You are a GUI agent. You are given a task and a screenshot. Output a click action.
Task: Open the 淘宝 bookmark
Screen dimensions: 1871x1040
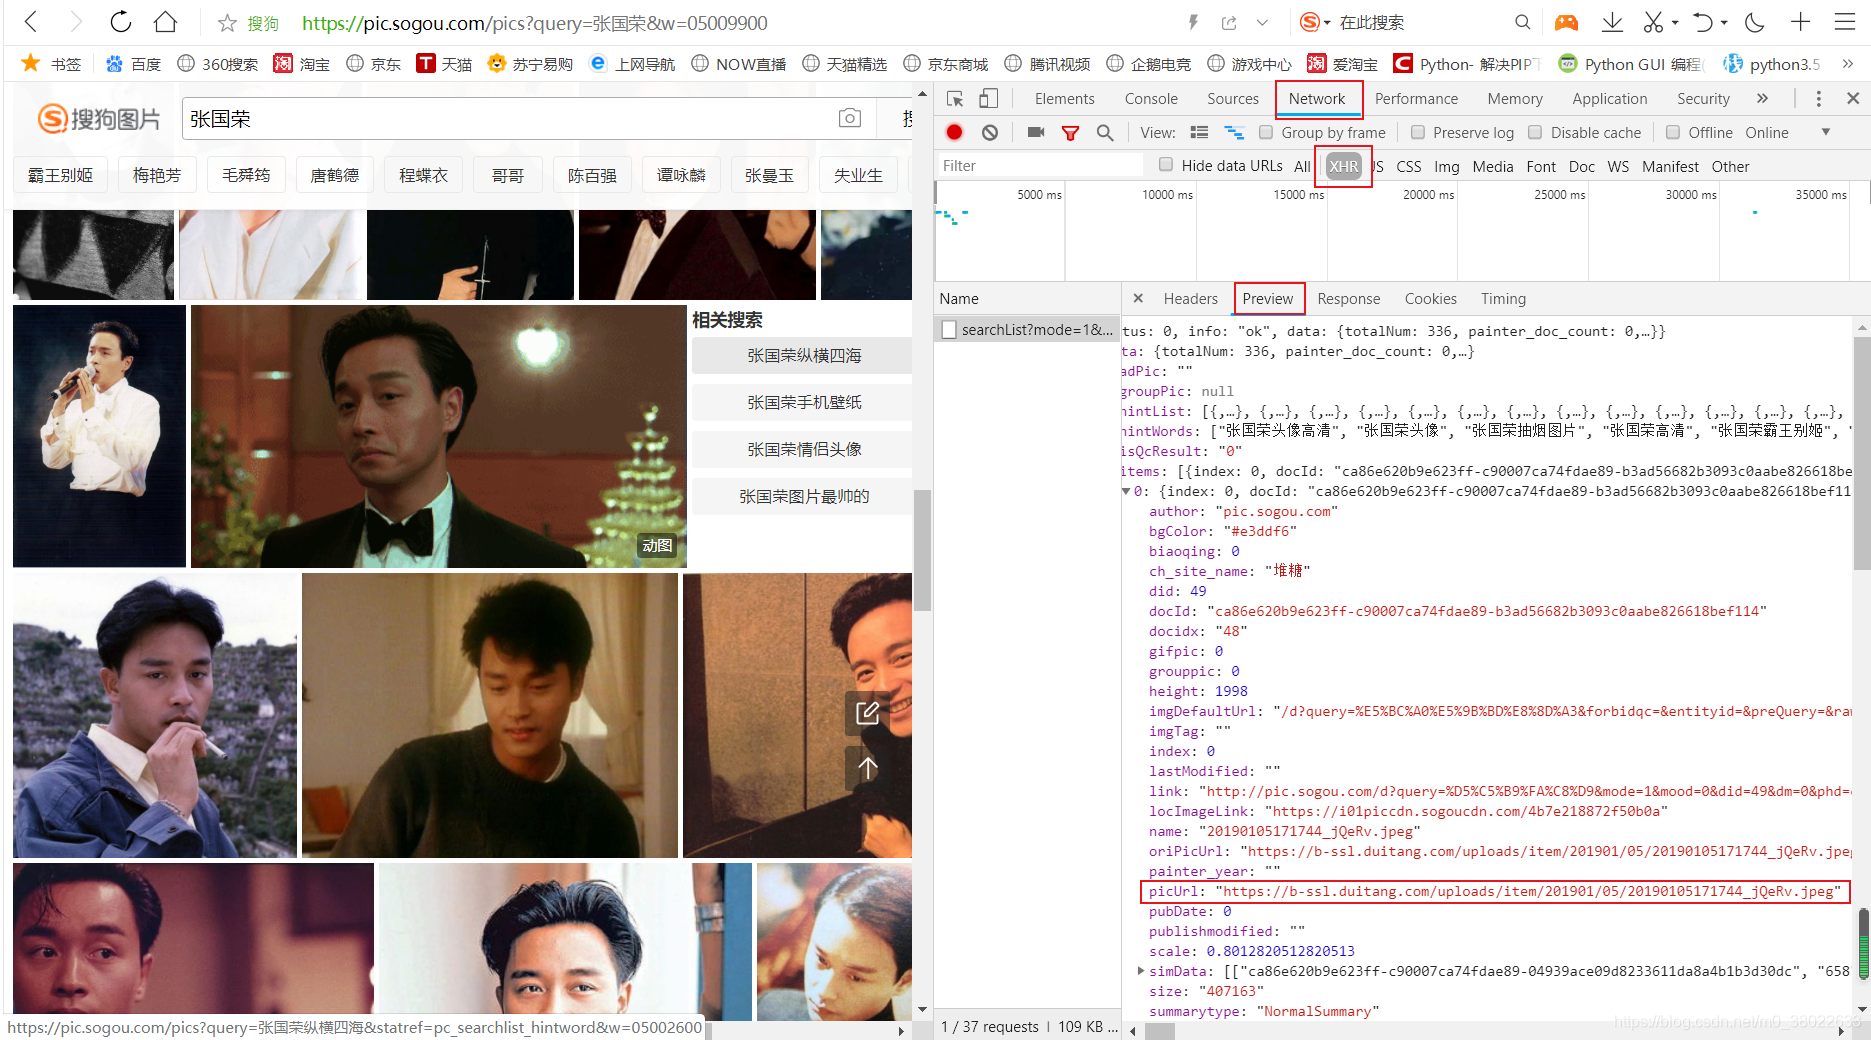coord(302,63)
